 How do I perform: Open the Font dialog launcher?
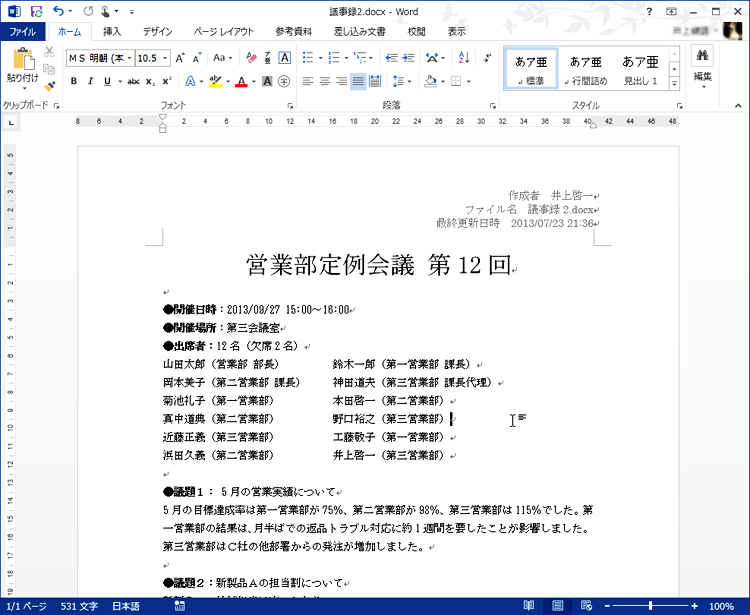pos(290,106)
